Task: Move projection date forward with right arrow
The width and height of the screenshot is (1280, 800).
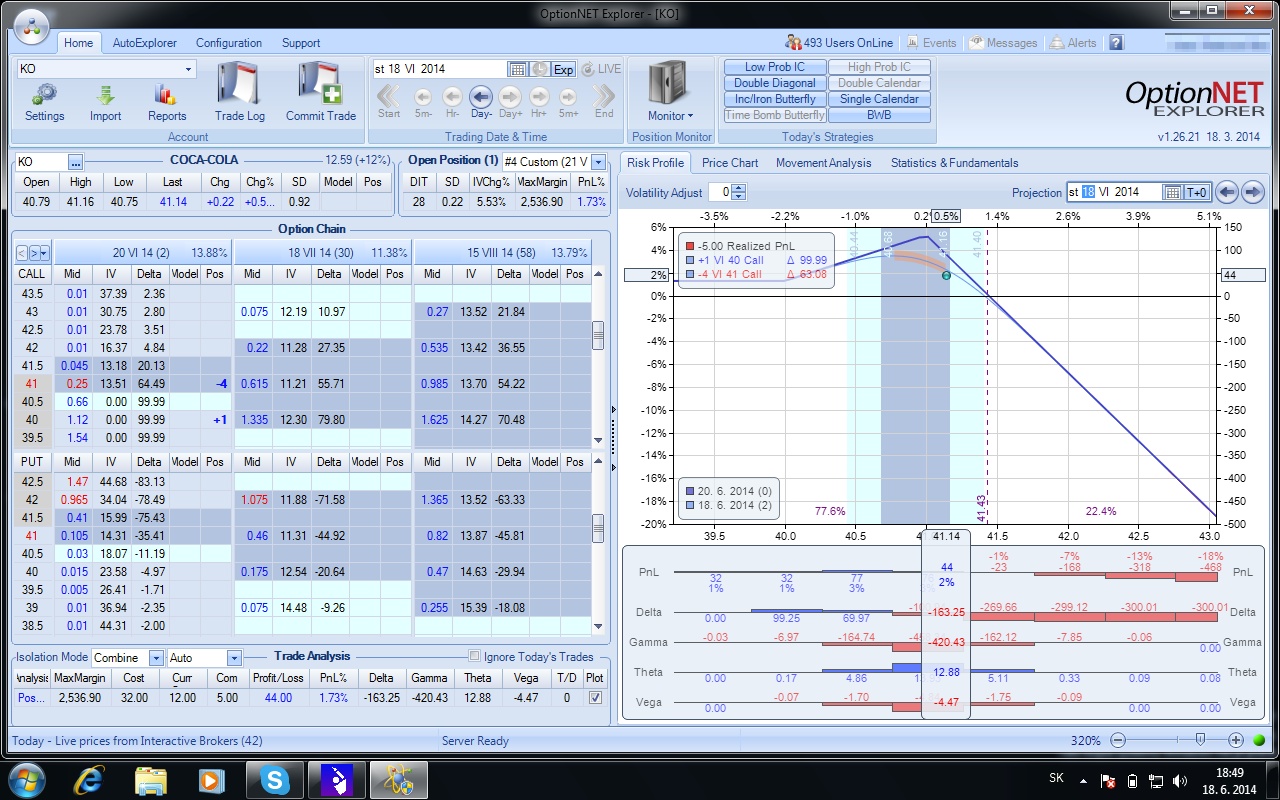Action: click(x=1251, y=192)
